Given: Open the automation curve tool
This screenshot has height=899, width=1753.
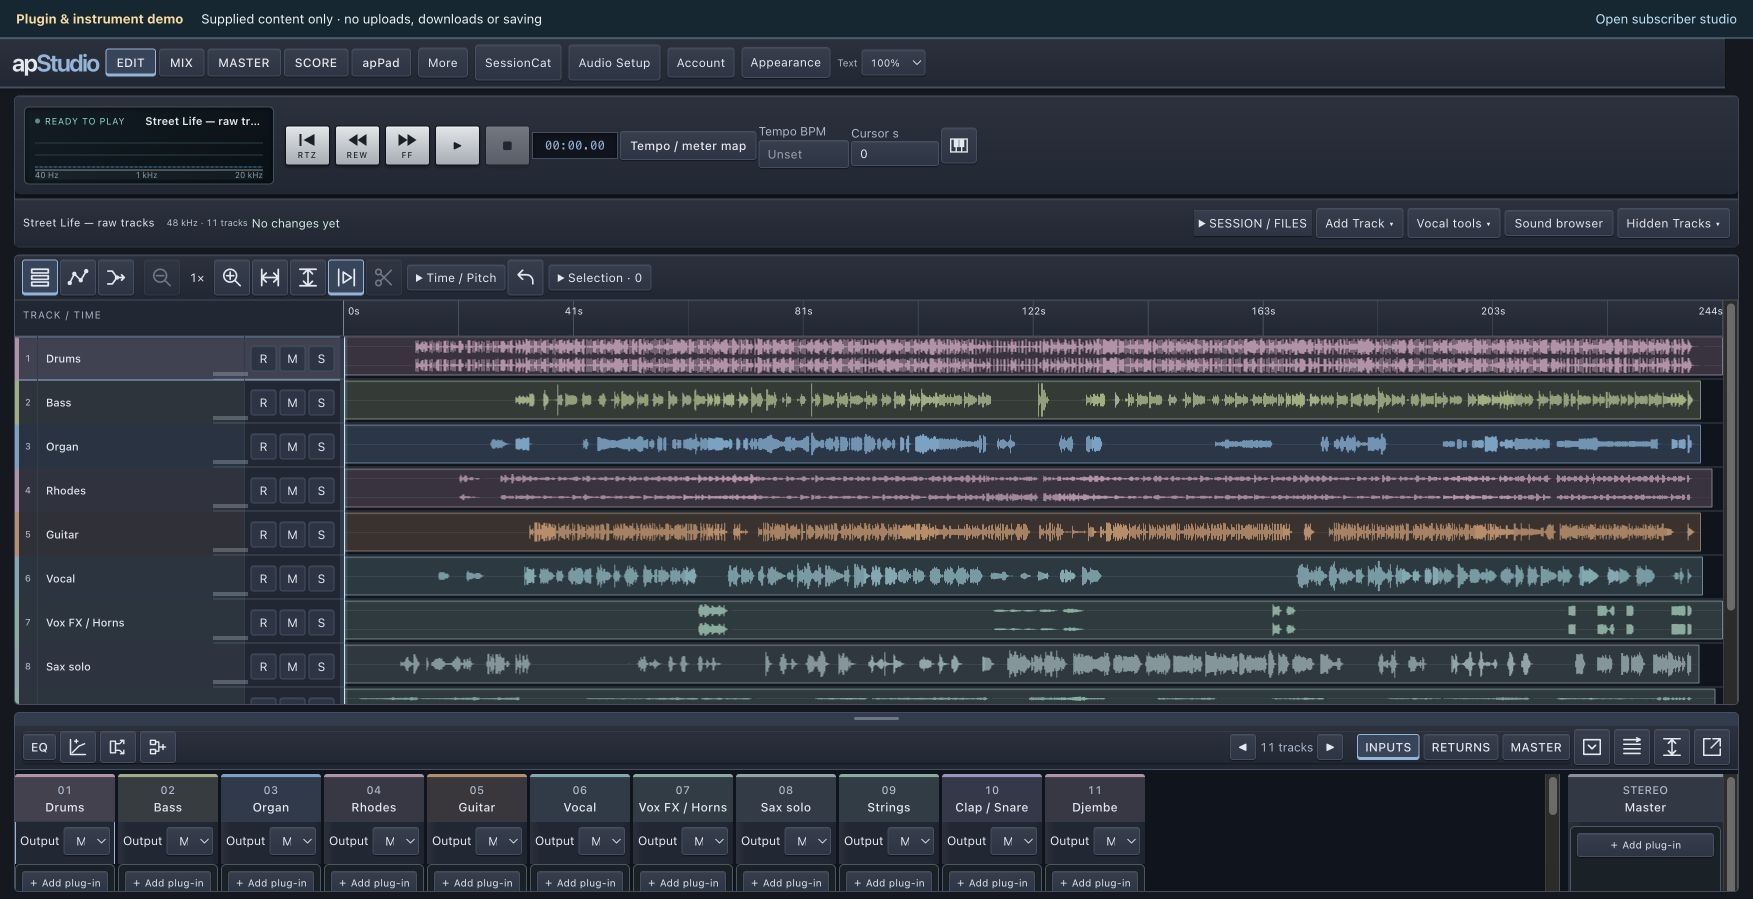Looking at the screenshot, I should (x=78, y=277).
